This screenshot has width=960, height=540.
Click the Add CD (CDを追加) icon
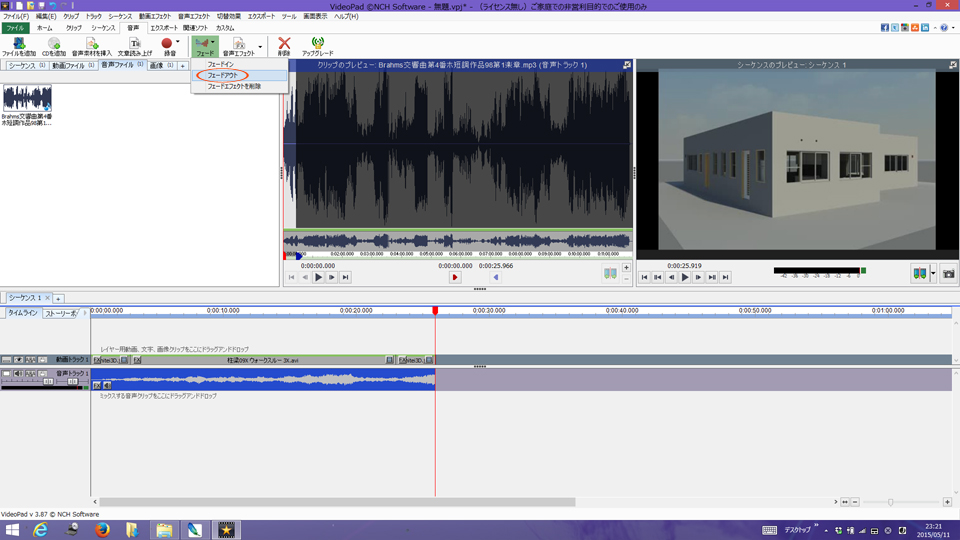click(54, 46)
